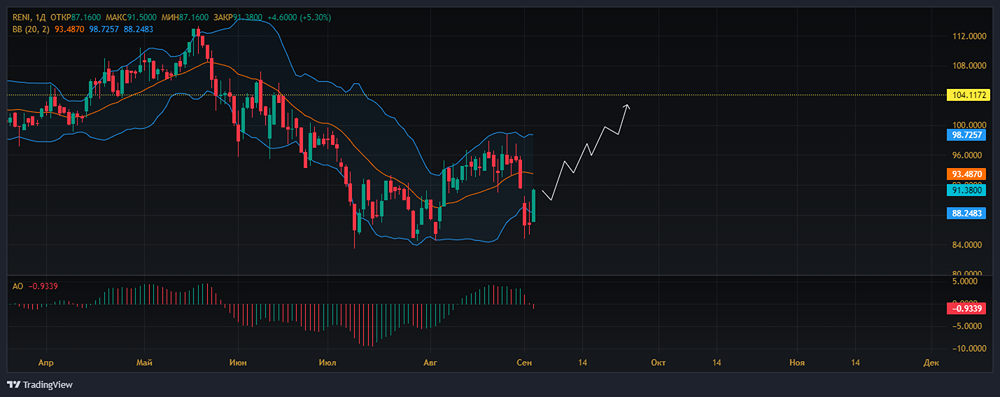Viewport: 1000px width, 397px height.
Task: Click the RENI, 1Д symbol title
Action: pos(29,18)
